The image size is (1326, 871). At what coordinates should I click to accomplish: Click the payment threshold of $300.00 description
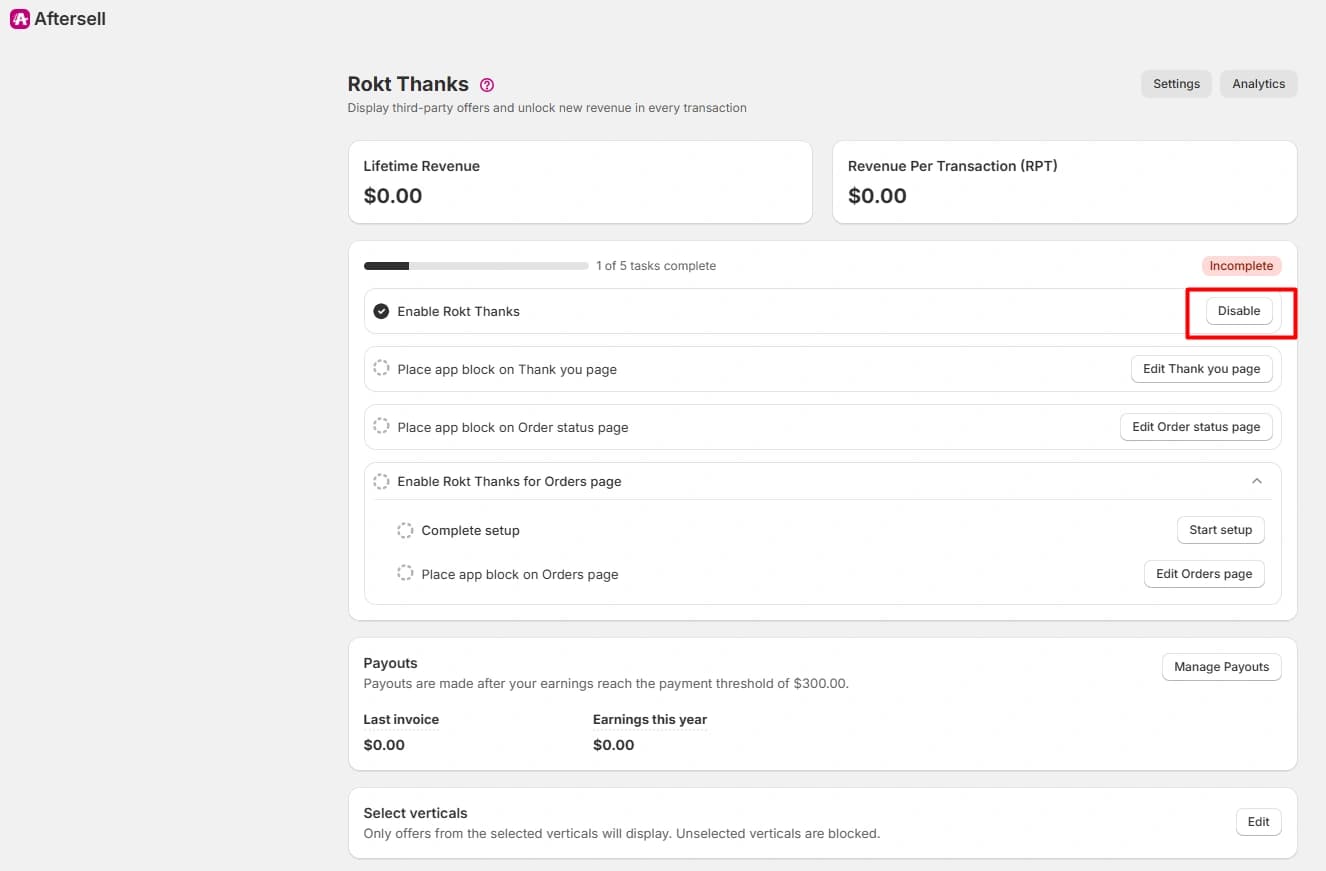click(606, 684)
